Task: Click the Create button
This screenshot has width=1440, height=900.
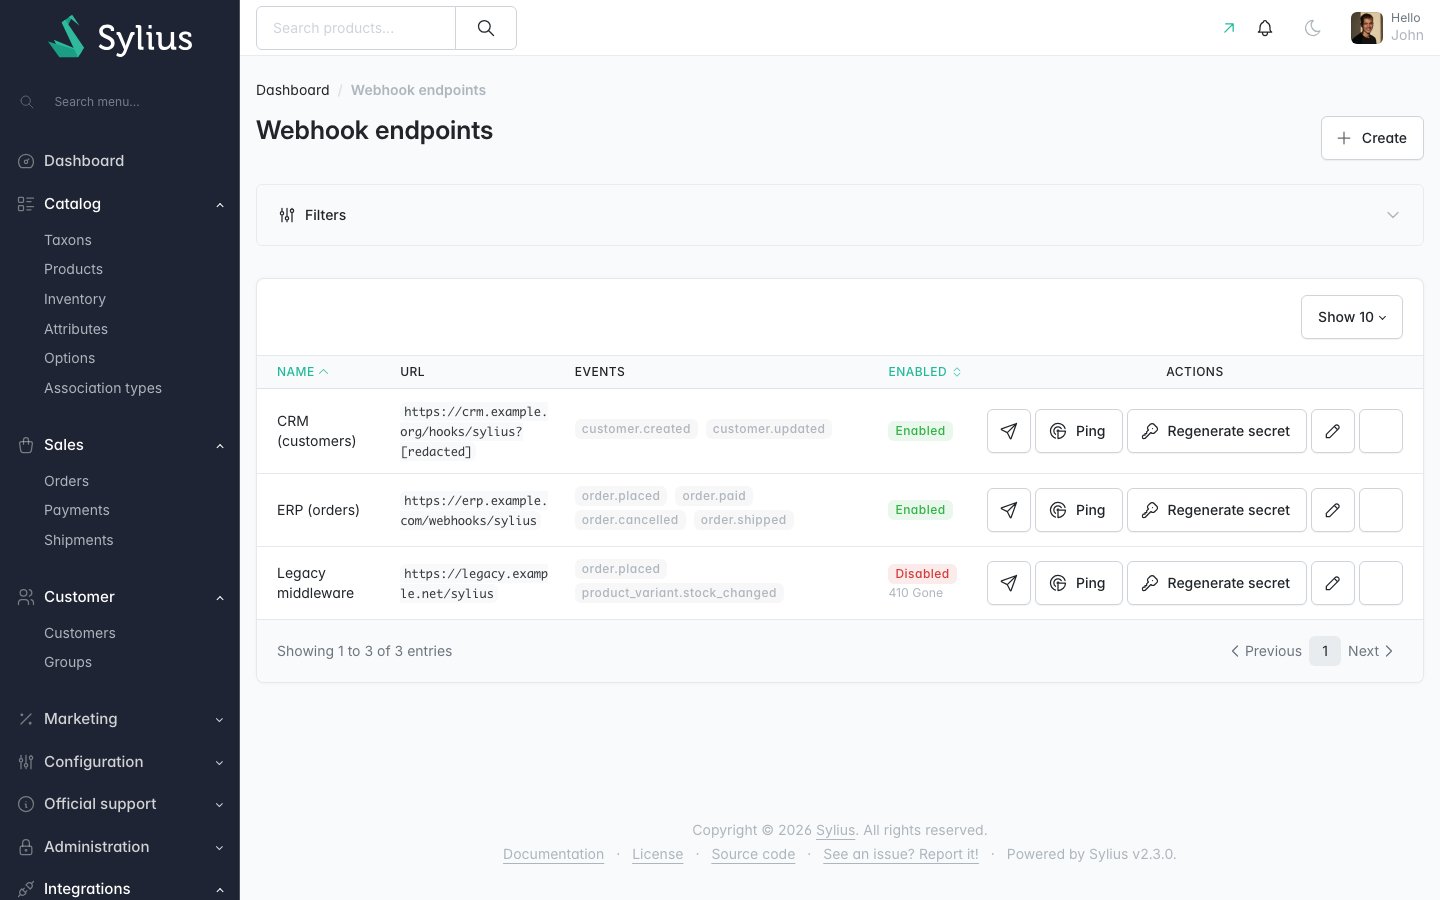Action: (x=1372, y=138)
